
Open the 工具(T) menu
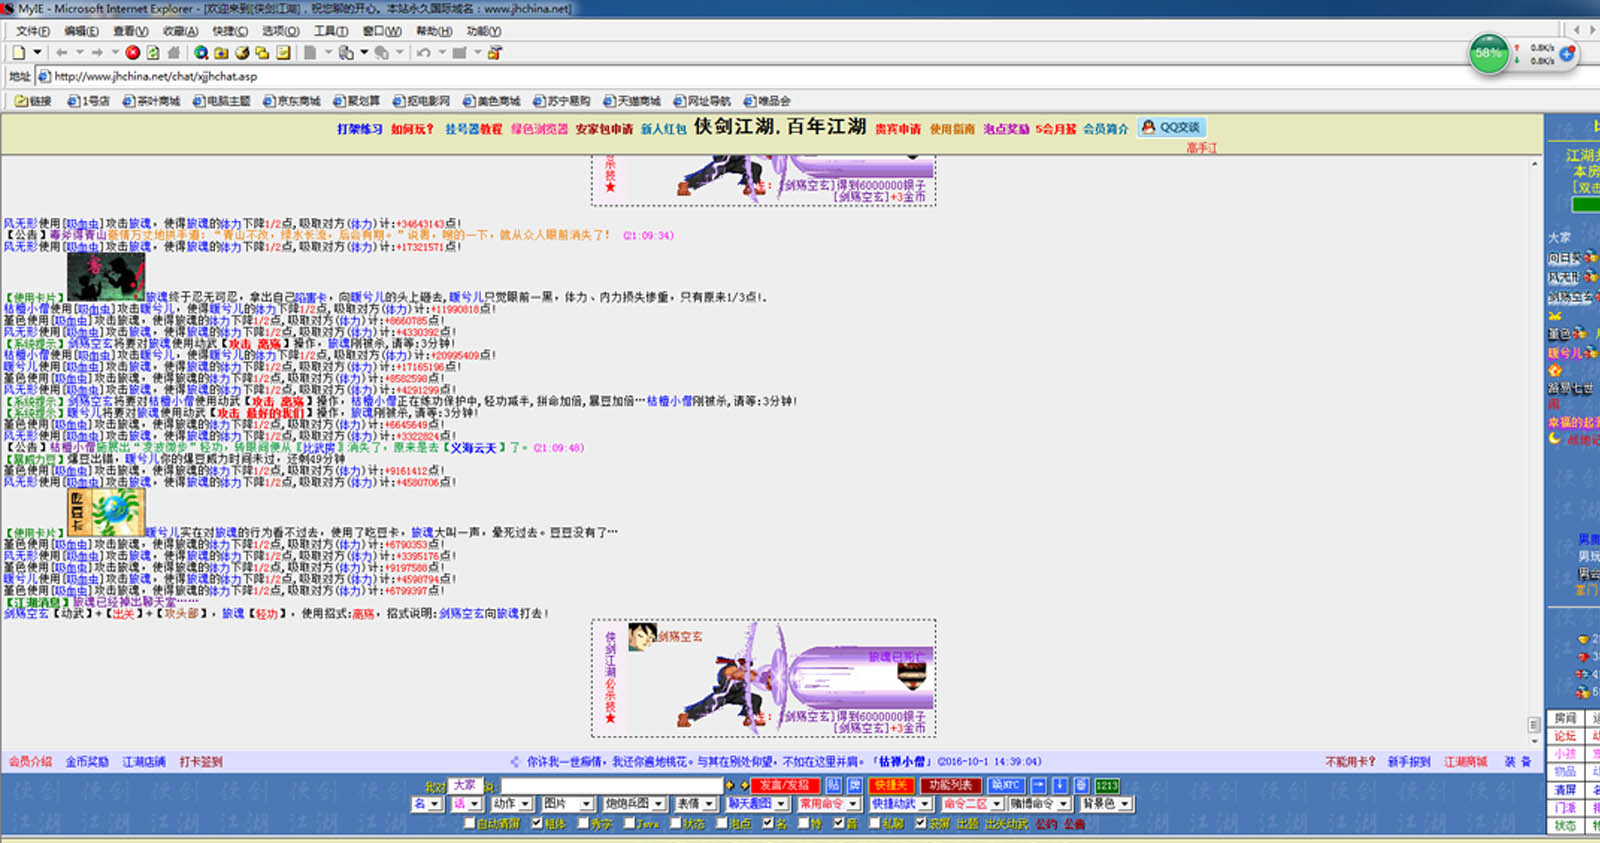(x=331, y=31)
